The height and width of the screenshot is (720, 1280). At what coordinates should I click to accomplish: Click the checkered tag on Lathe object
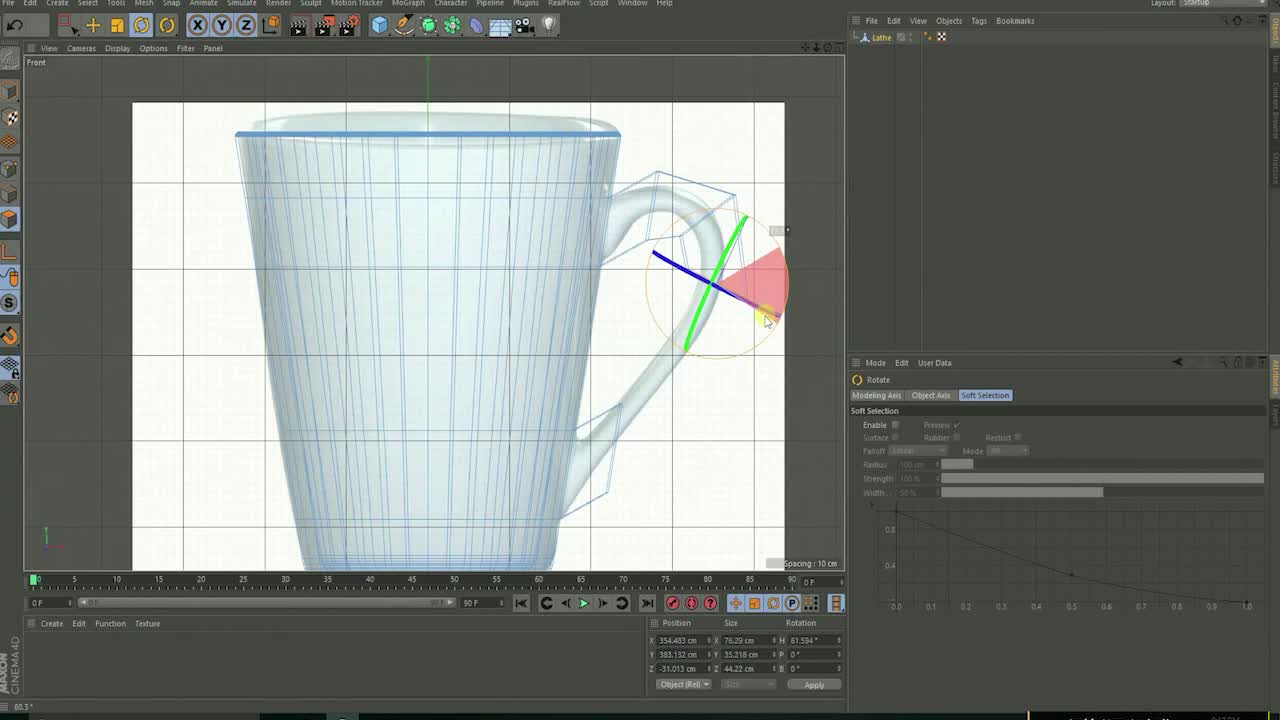[x=942, y=37]
